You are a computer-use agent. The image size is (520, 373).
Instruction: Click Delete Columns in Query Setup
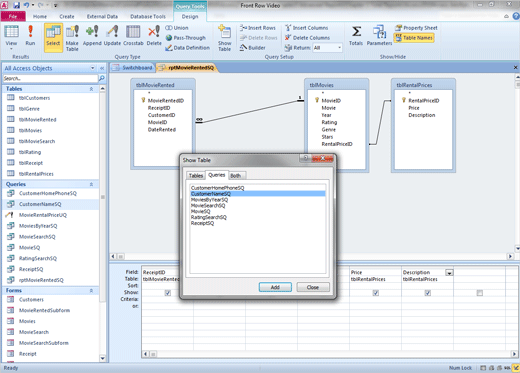pos(307,38)
